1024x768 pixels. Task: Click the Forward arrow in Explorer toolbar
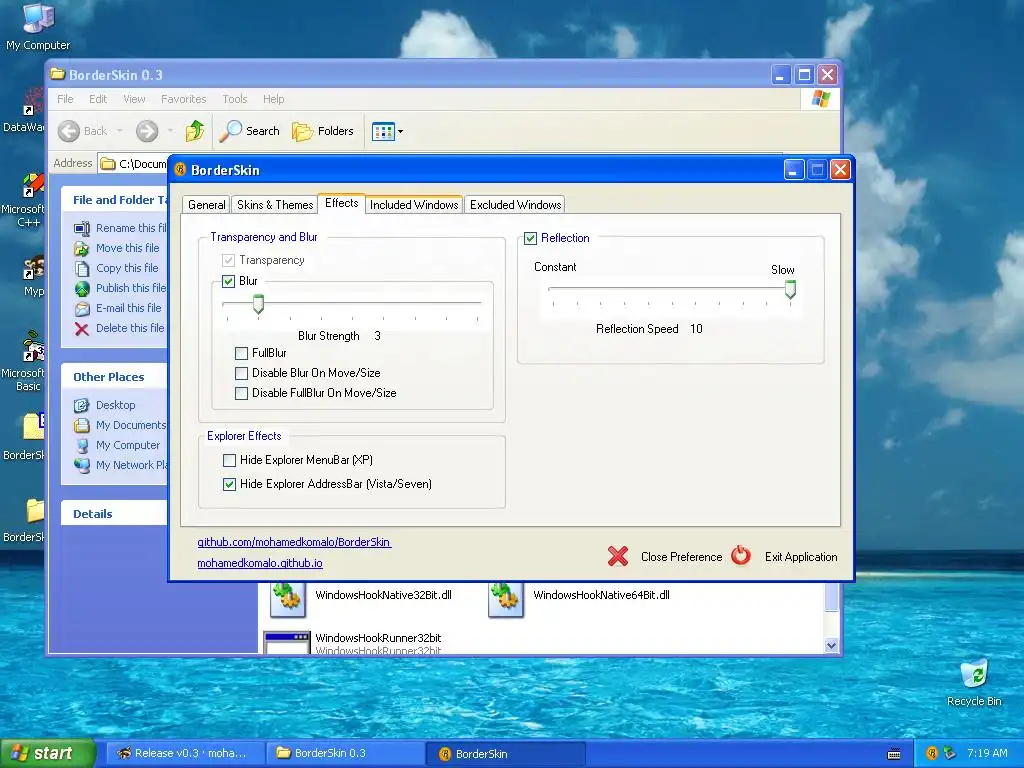[x=147, y=131]
